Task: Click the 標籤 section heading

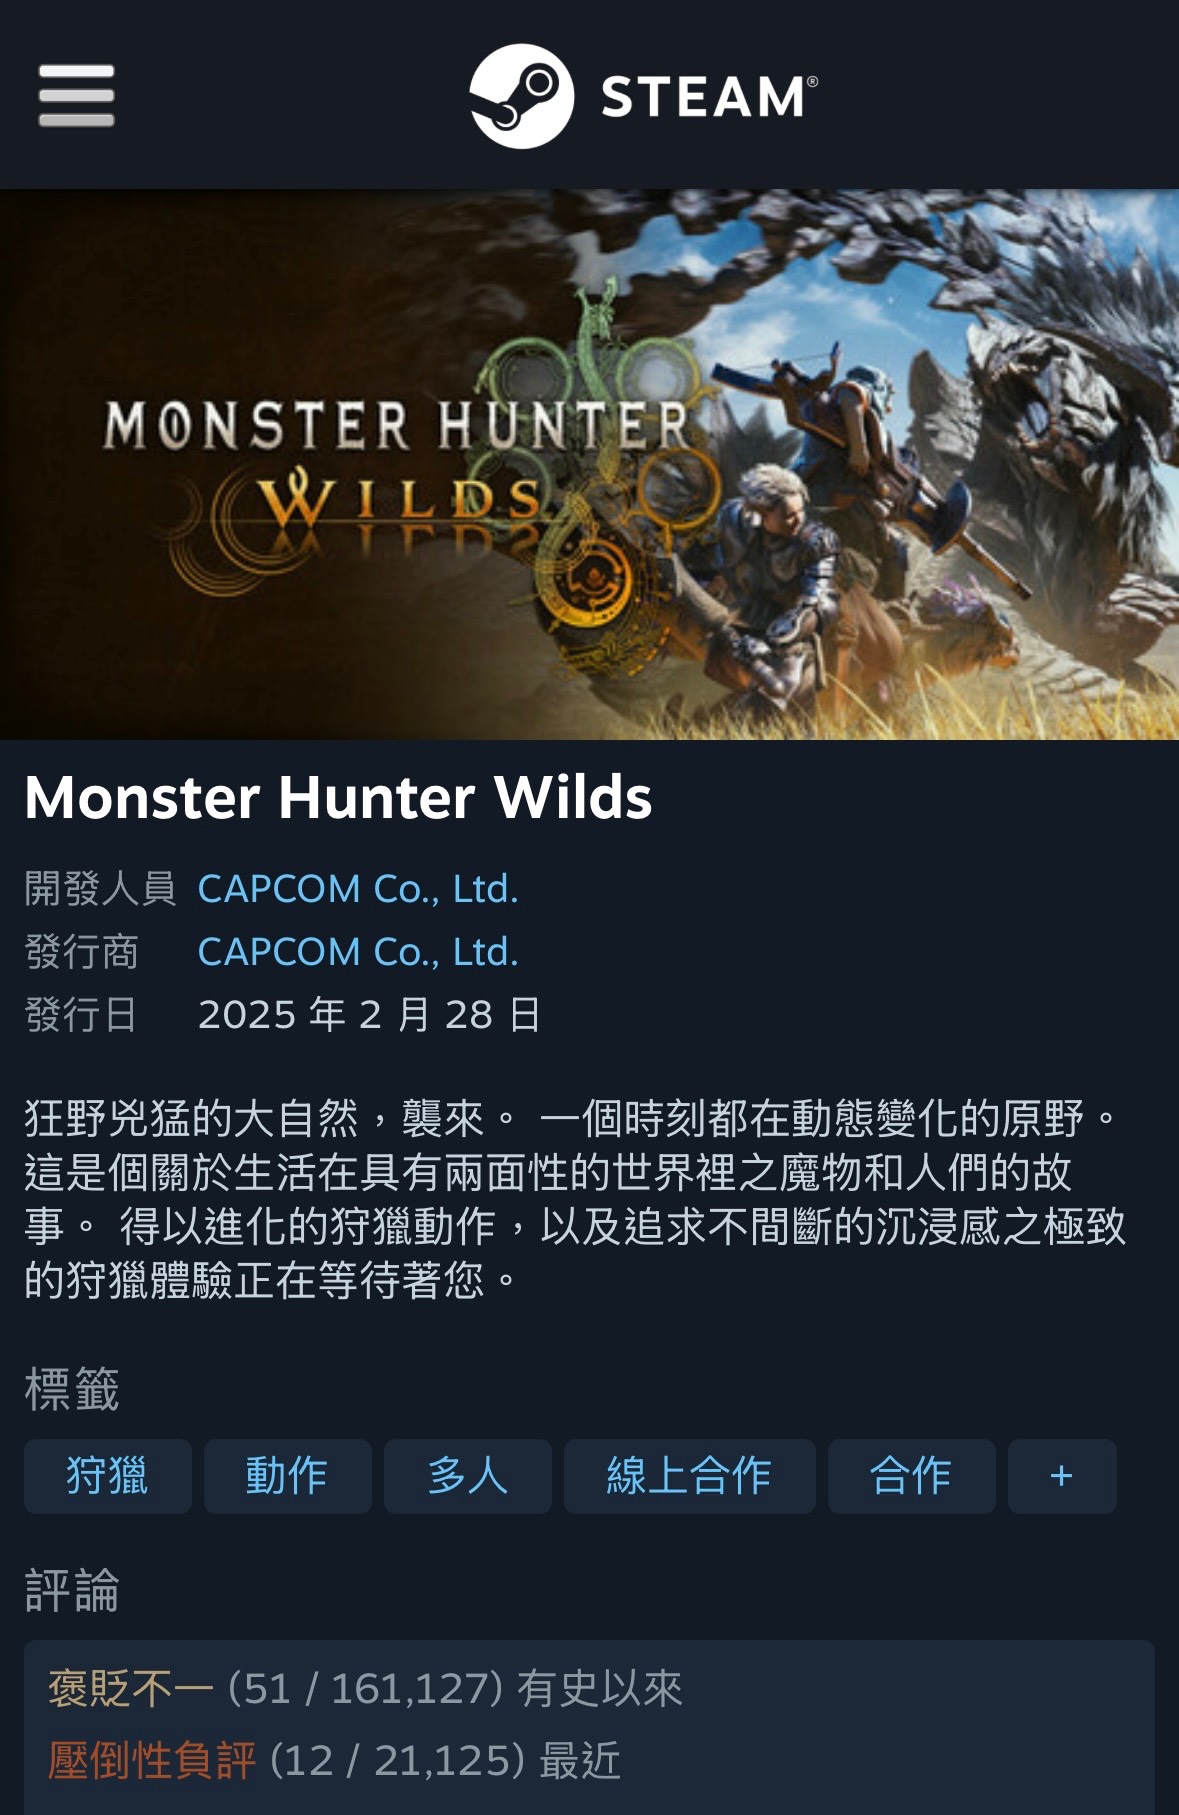Action: pos(72,1389)
